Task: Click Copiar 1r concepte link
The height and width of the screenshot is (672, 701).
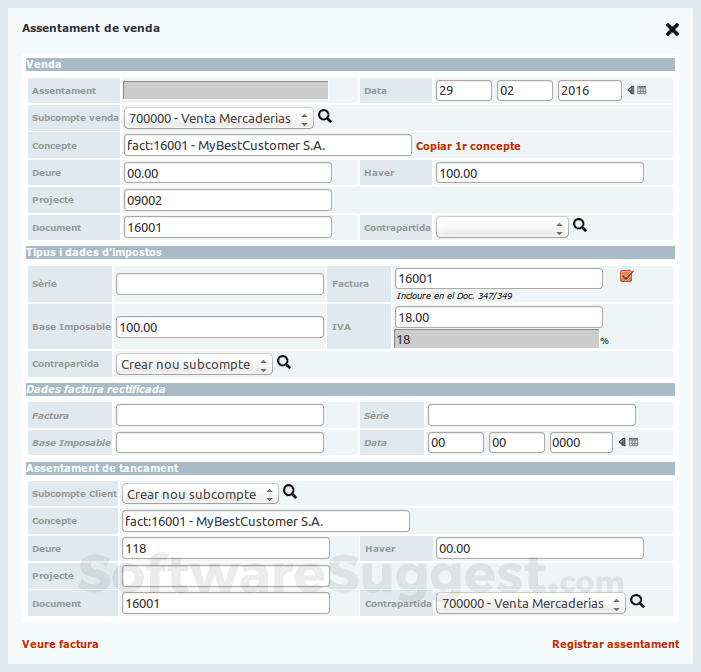Action: (468, 146)
